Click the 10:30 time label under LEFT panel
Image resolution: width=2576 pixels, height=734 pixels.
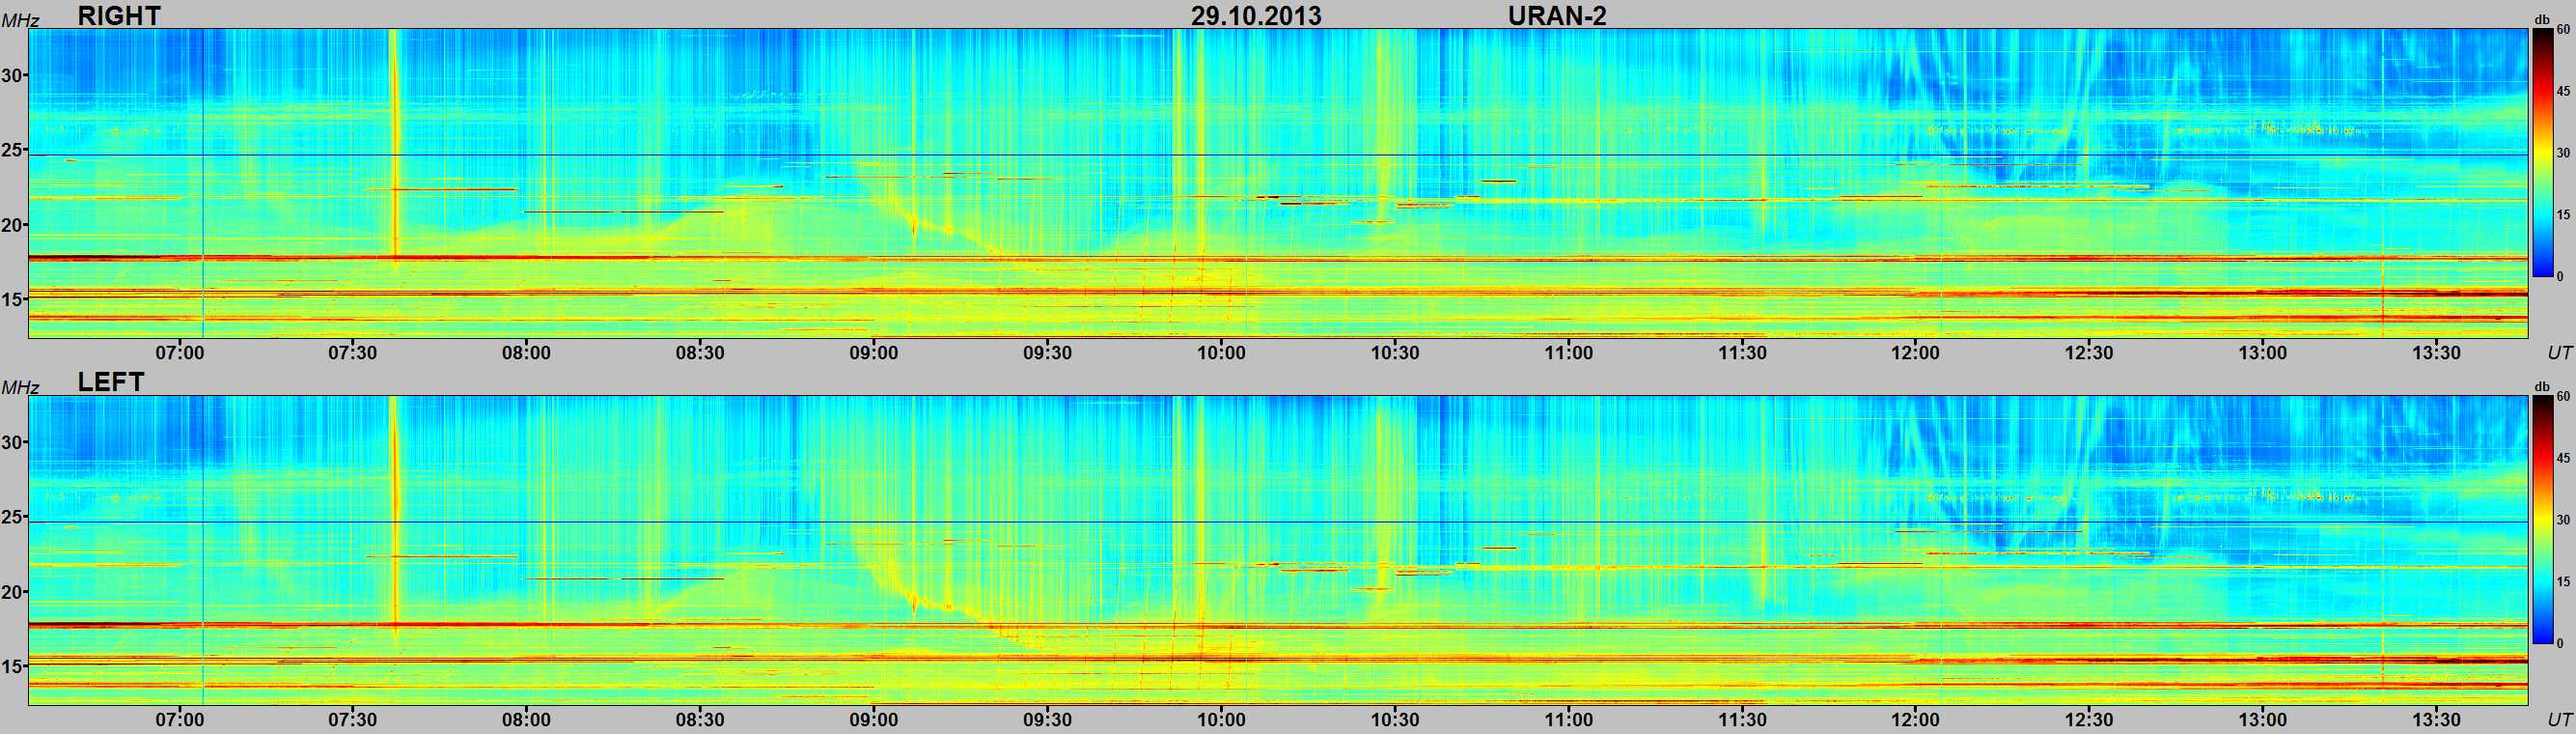[x=1395, y=719]
